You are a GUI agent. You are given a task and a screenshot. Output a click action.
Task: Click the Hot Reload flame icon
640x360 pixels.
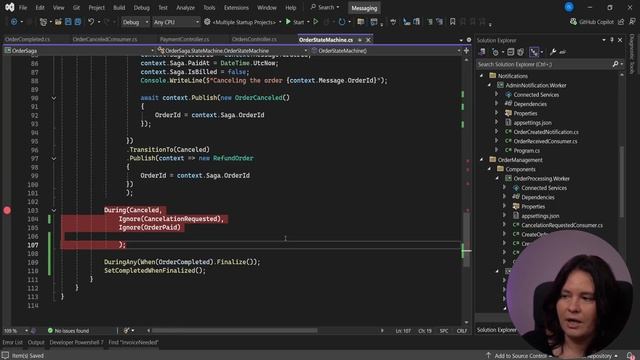click(327, 22)
